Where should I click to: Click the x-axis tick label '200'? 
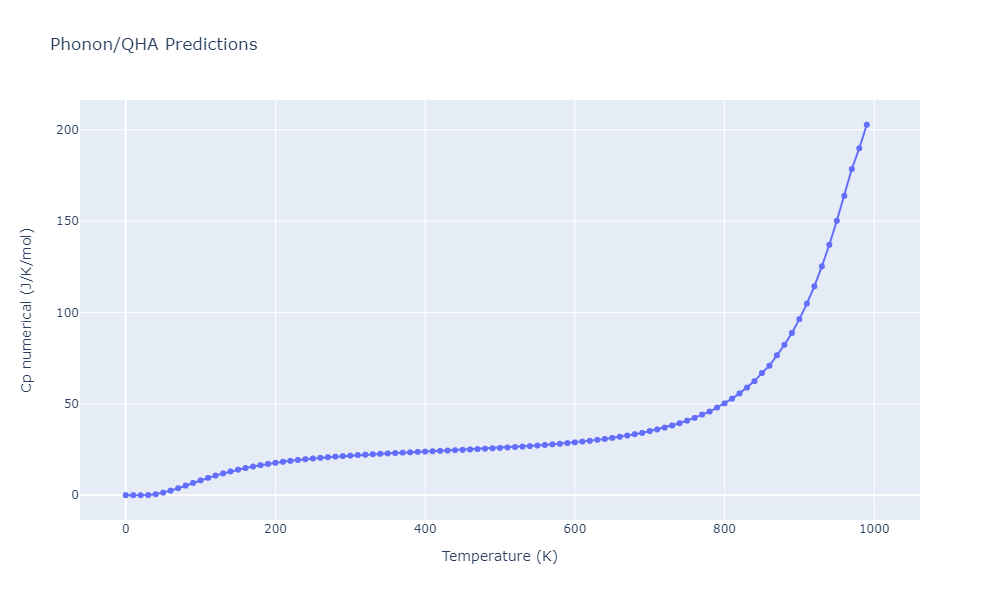point(275,528)
